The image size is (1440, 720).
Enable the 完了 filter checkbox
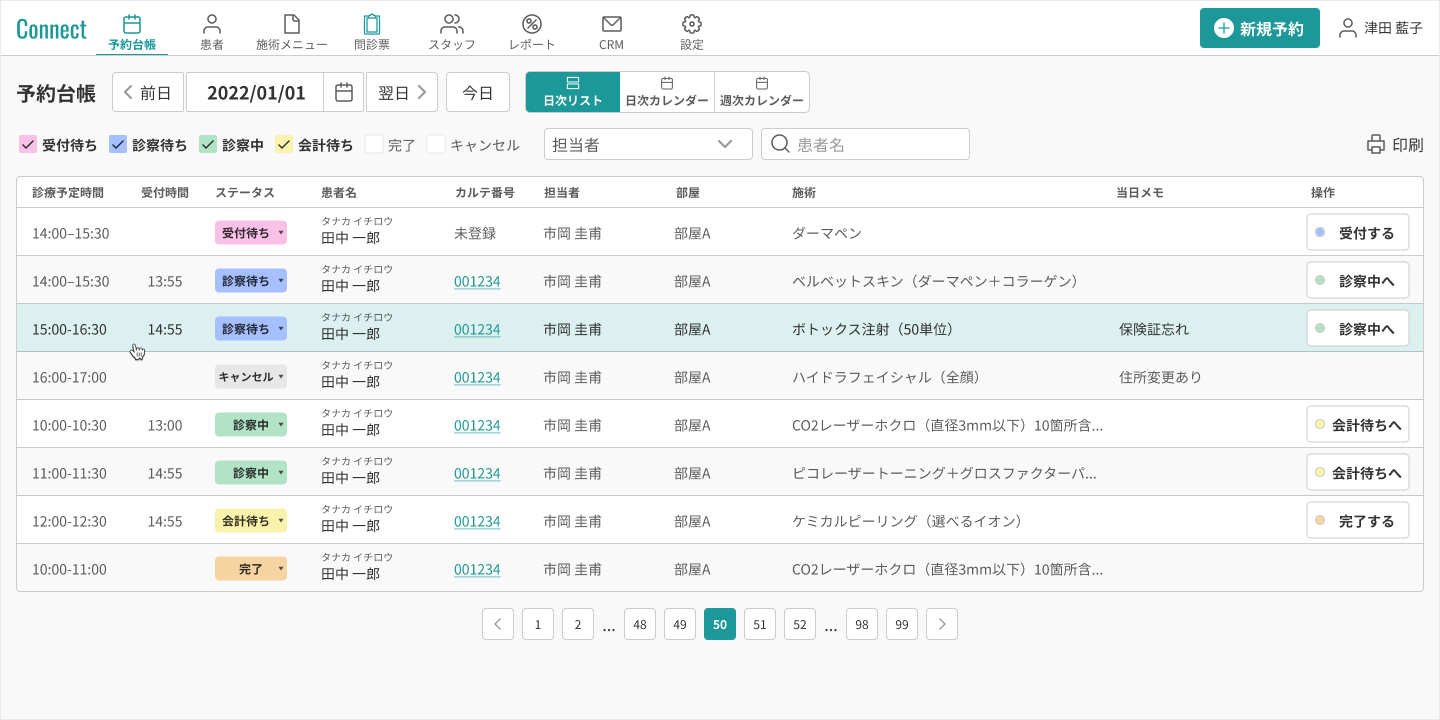coord(374,144)
